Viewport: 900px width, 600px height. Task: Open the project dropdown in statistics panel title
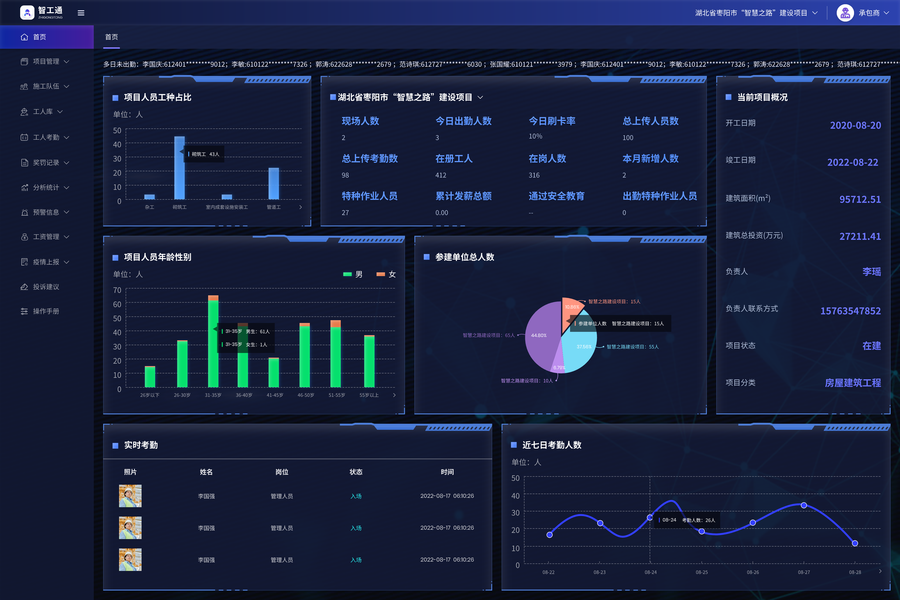480,98
